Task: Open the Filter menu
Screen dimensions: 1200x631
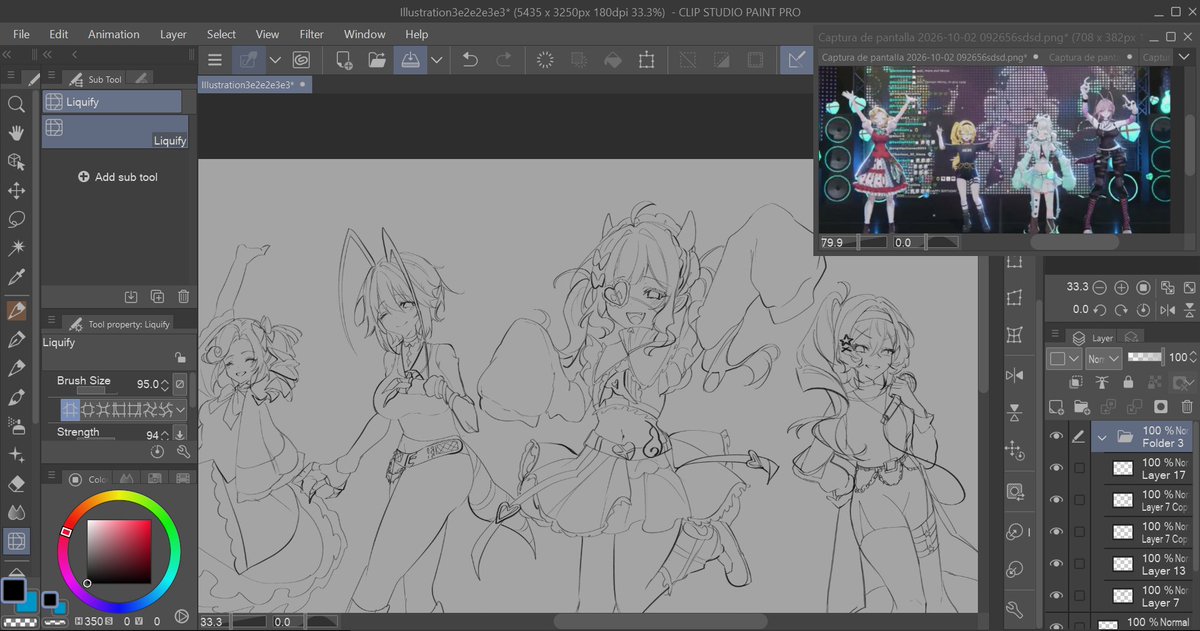Action: 312,34
